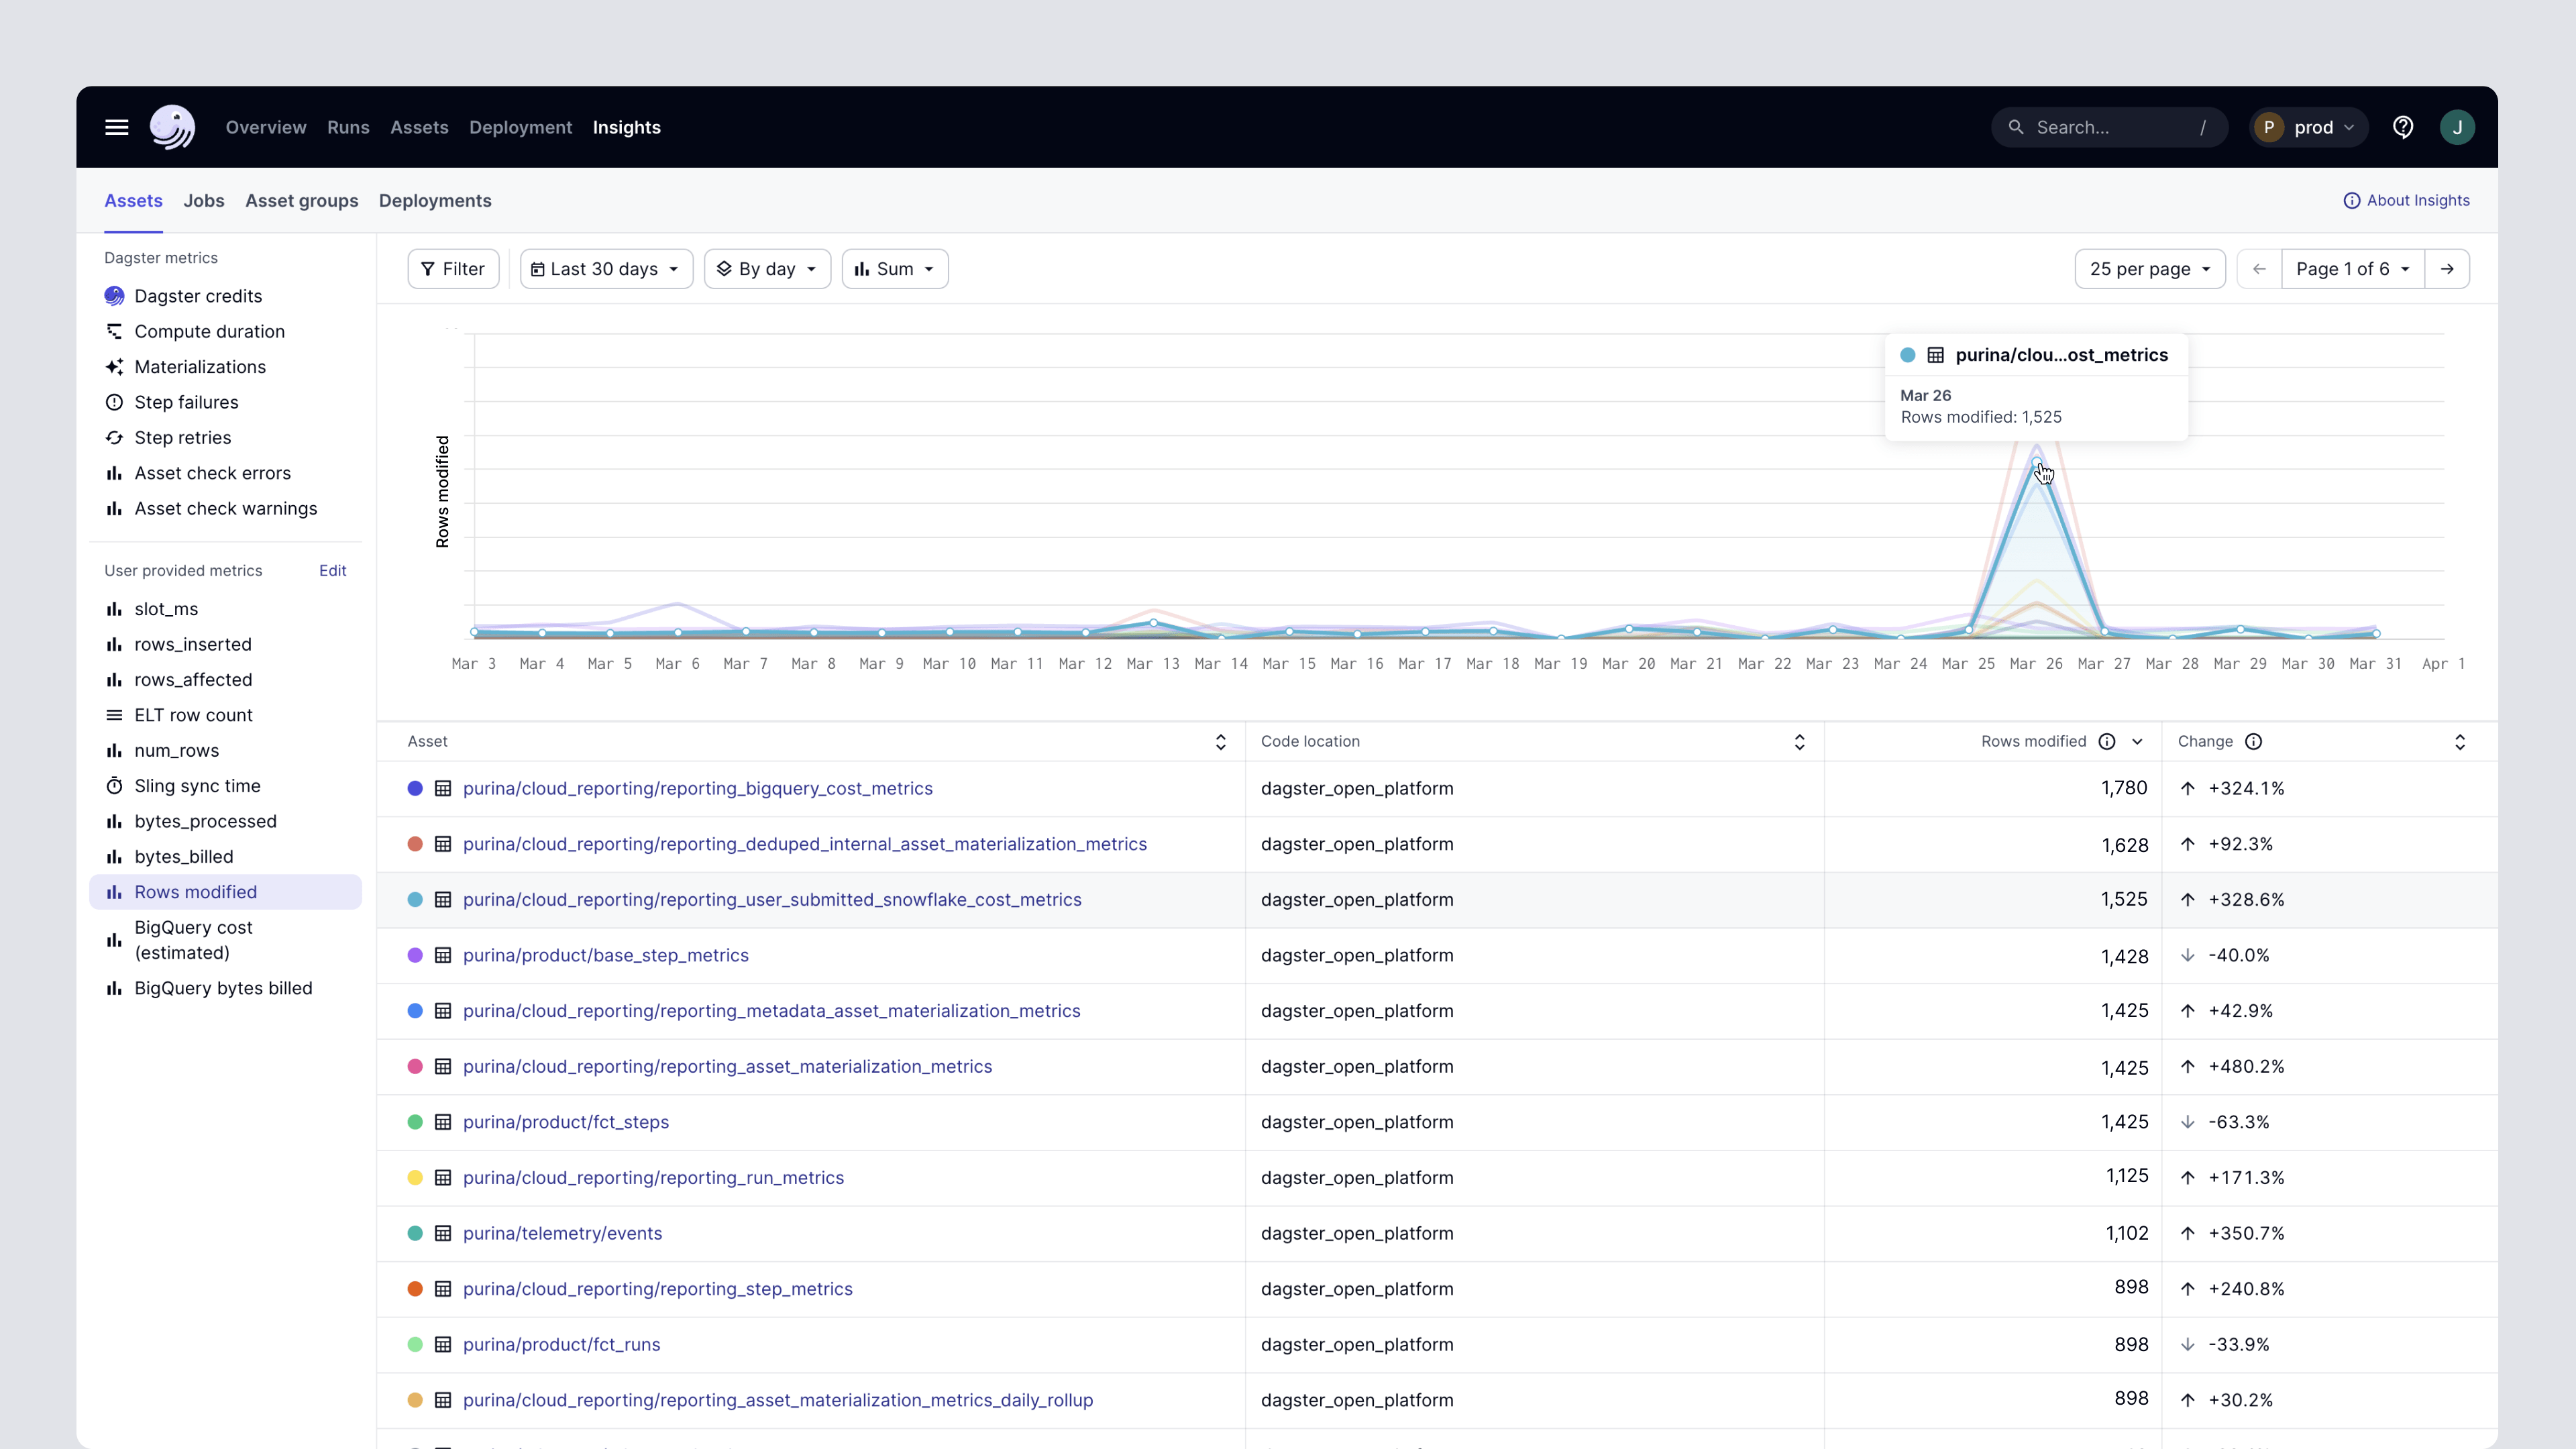Click table icon of base_step_metrics row
The image size is (2576, 1449).
coord(443,955)
